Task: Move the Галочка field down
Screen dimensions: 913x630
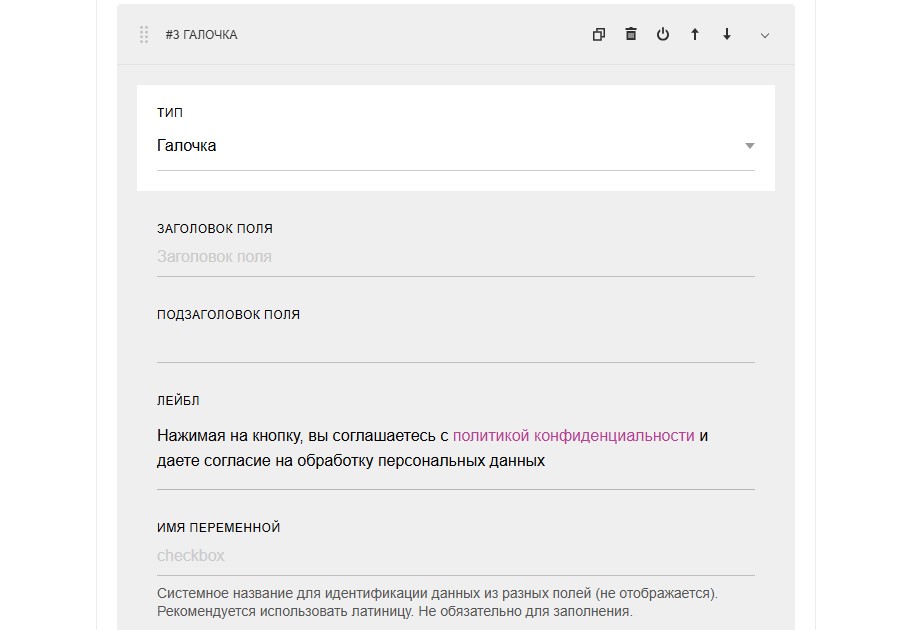Action: pos(727,35)
